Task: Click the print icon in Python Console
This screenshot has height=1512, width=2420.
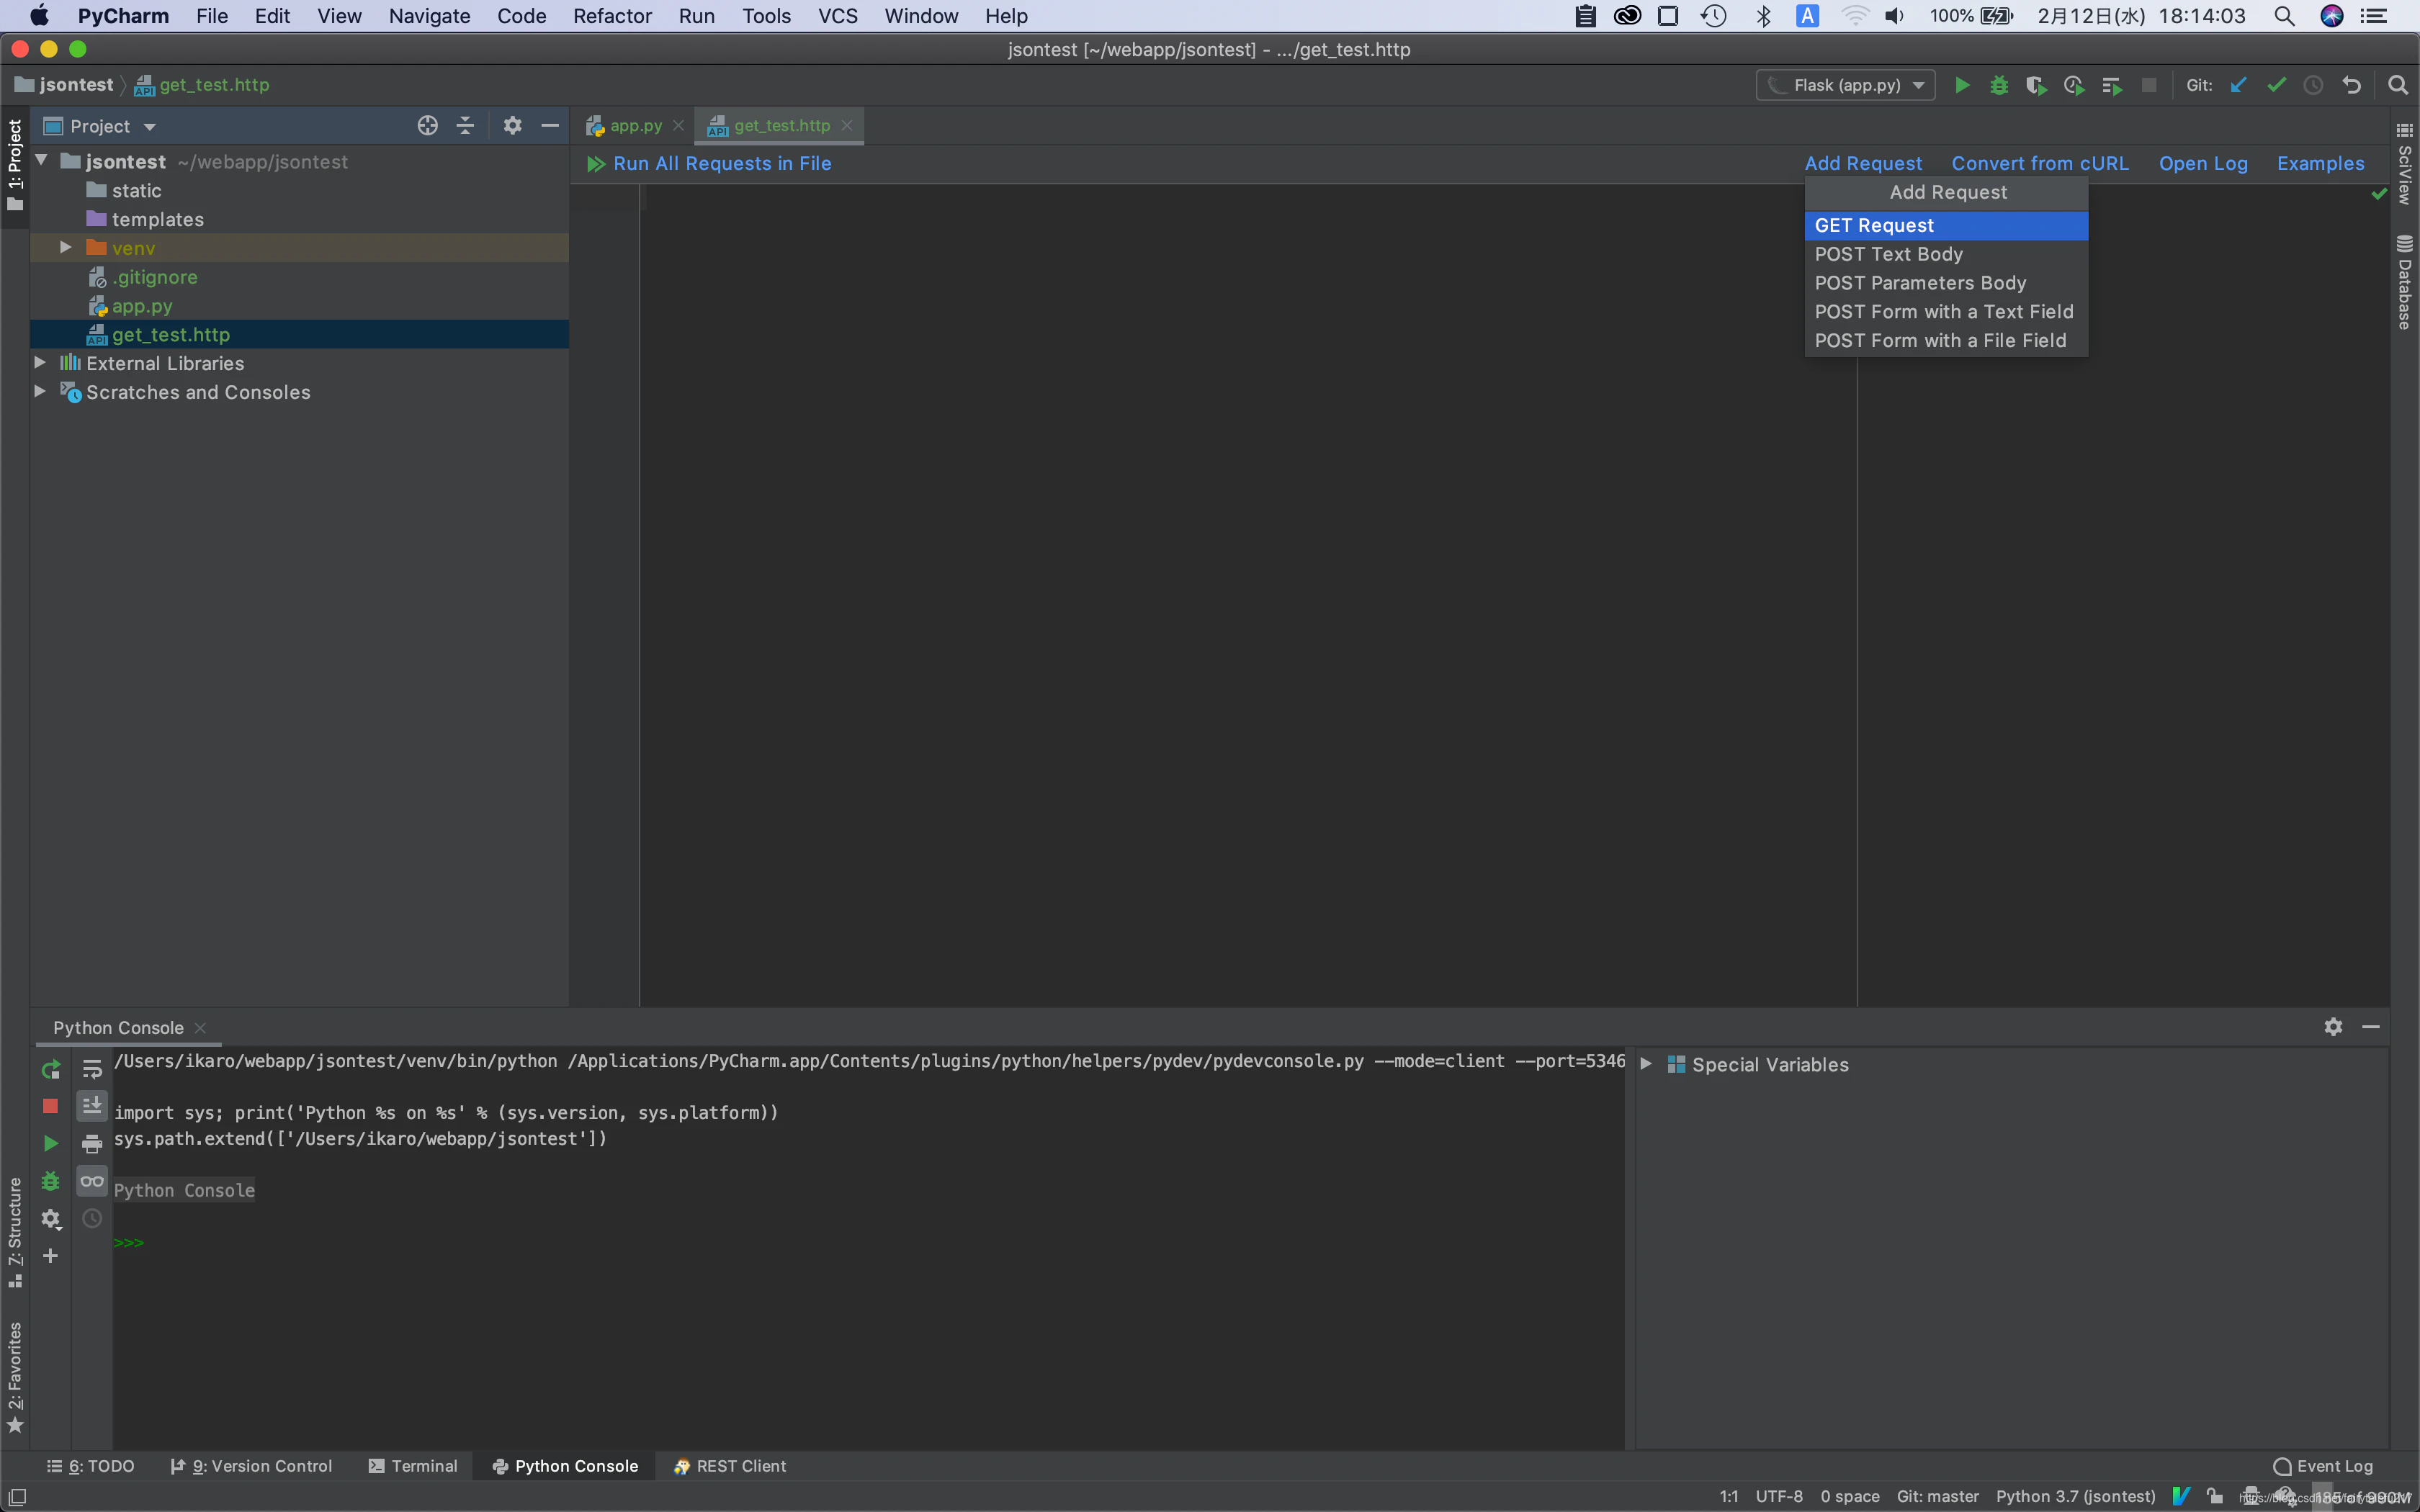Action: point(92,1144)
